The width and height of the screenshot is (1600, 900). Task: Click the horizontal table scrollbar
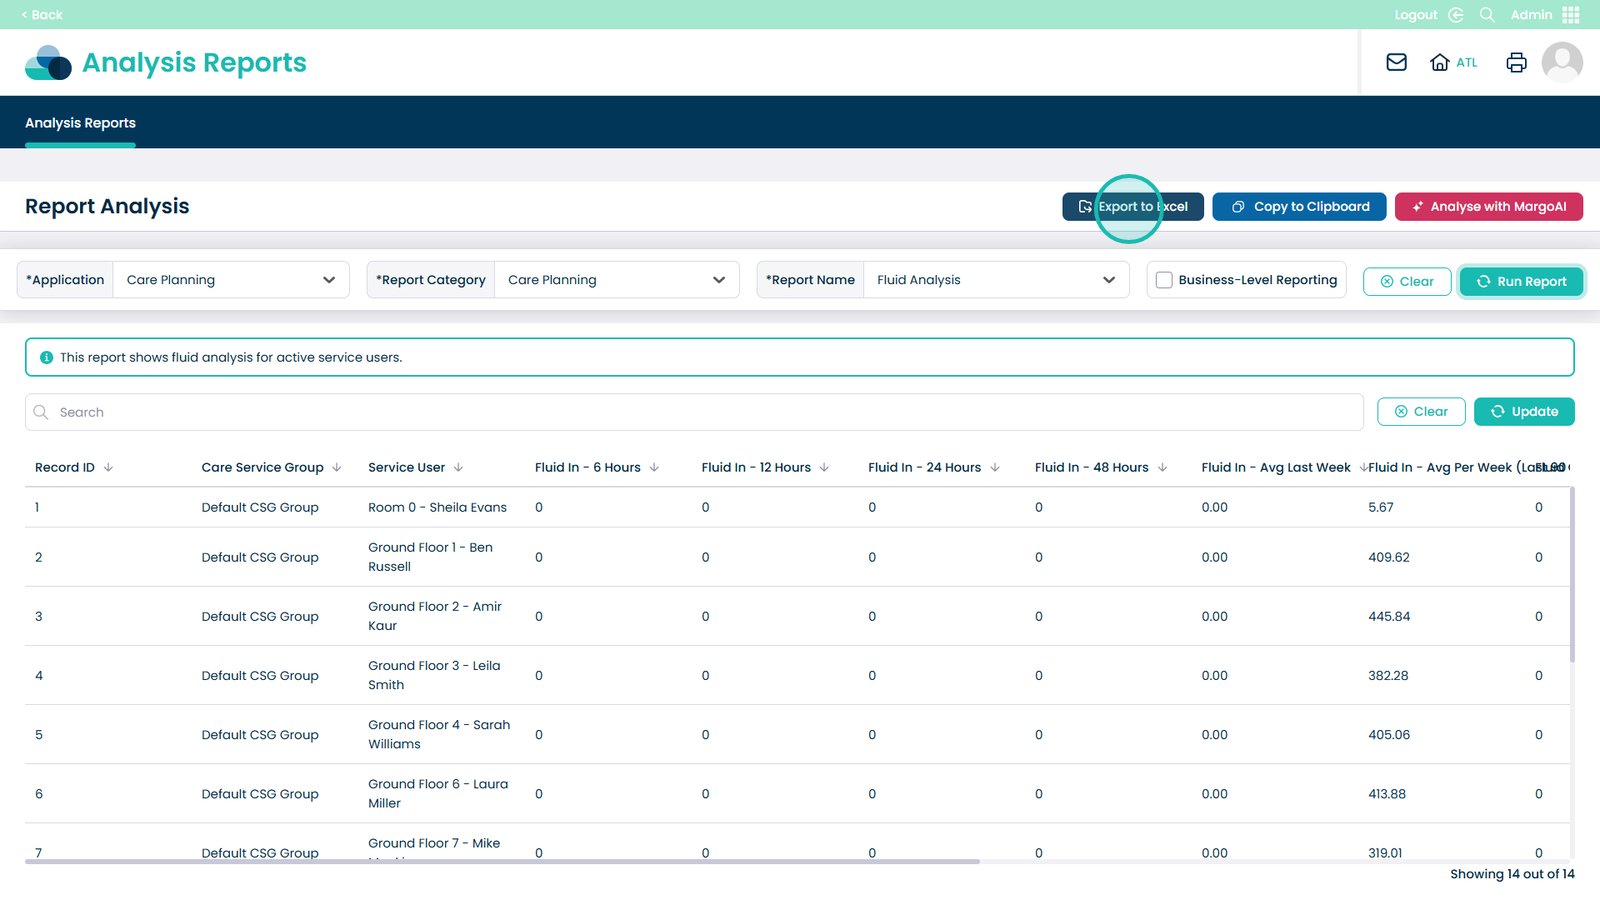point(502,861)
